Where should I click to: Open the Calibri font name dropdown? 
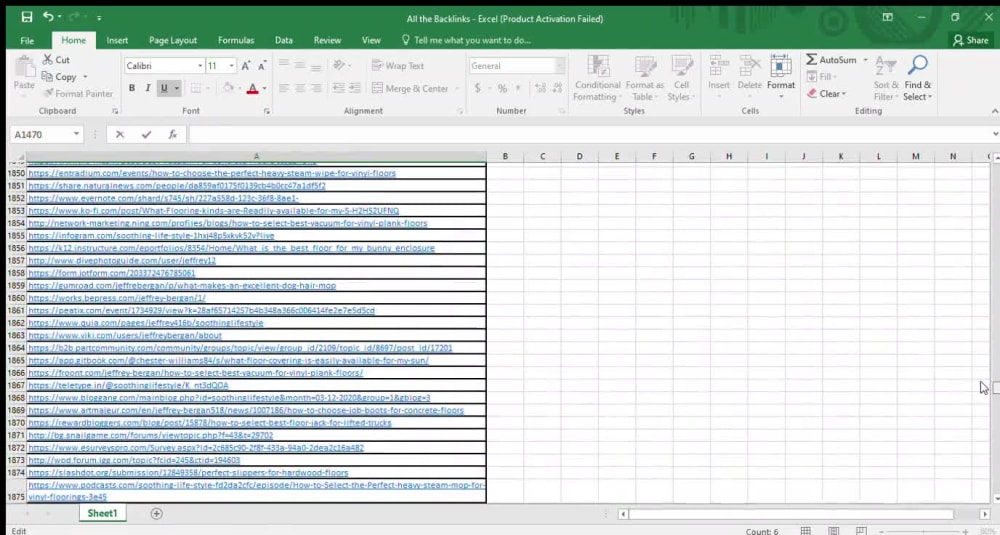point(200,66)
